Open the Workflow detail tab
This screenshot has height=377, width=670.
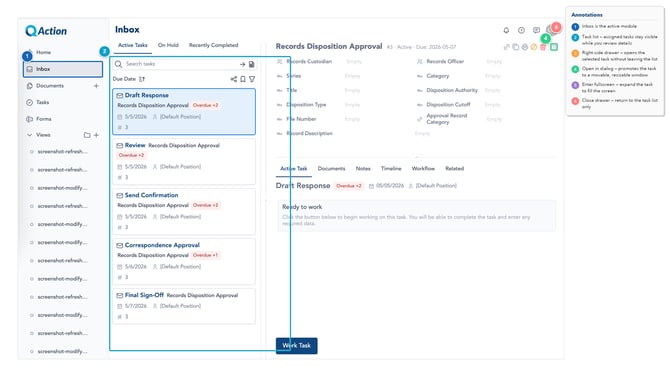coord(423,169)
